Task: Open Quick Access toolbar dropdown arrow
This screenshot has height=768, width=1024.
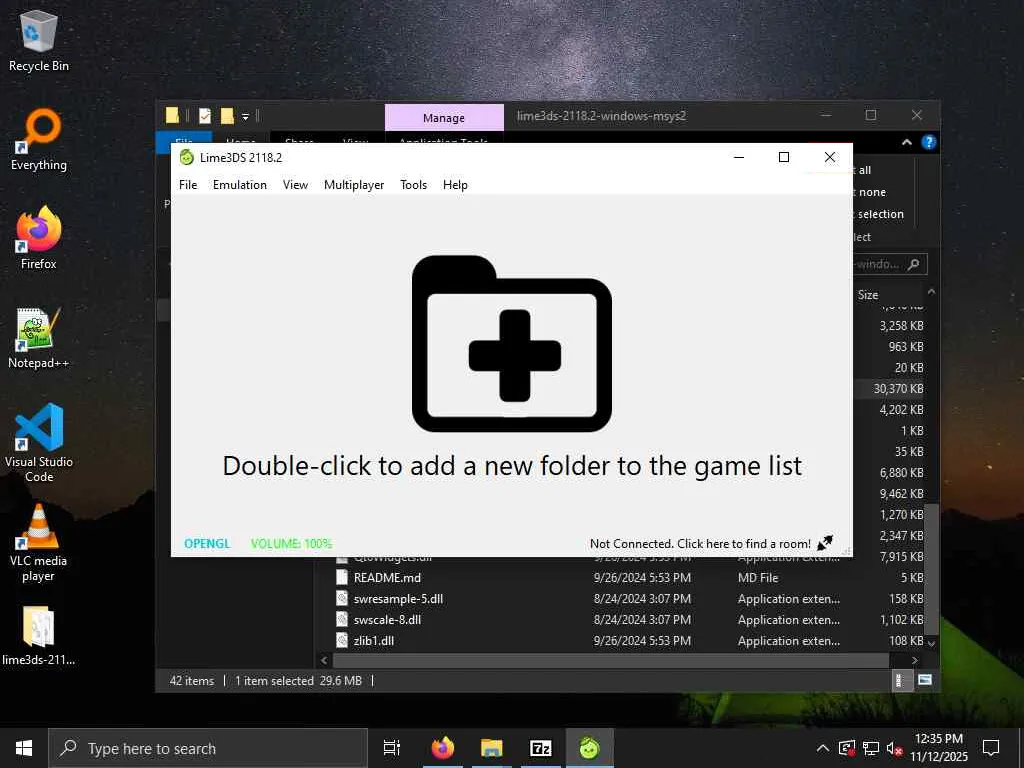Action: point(246,117)
